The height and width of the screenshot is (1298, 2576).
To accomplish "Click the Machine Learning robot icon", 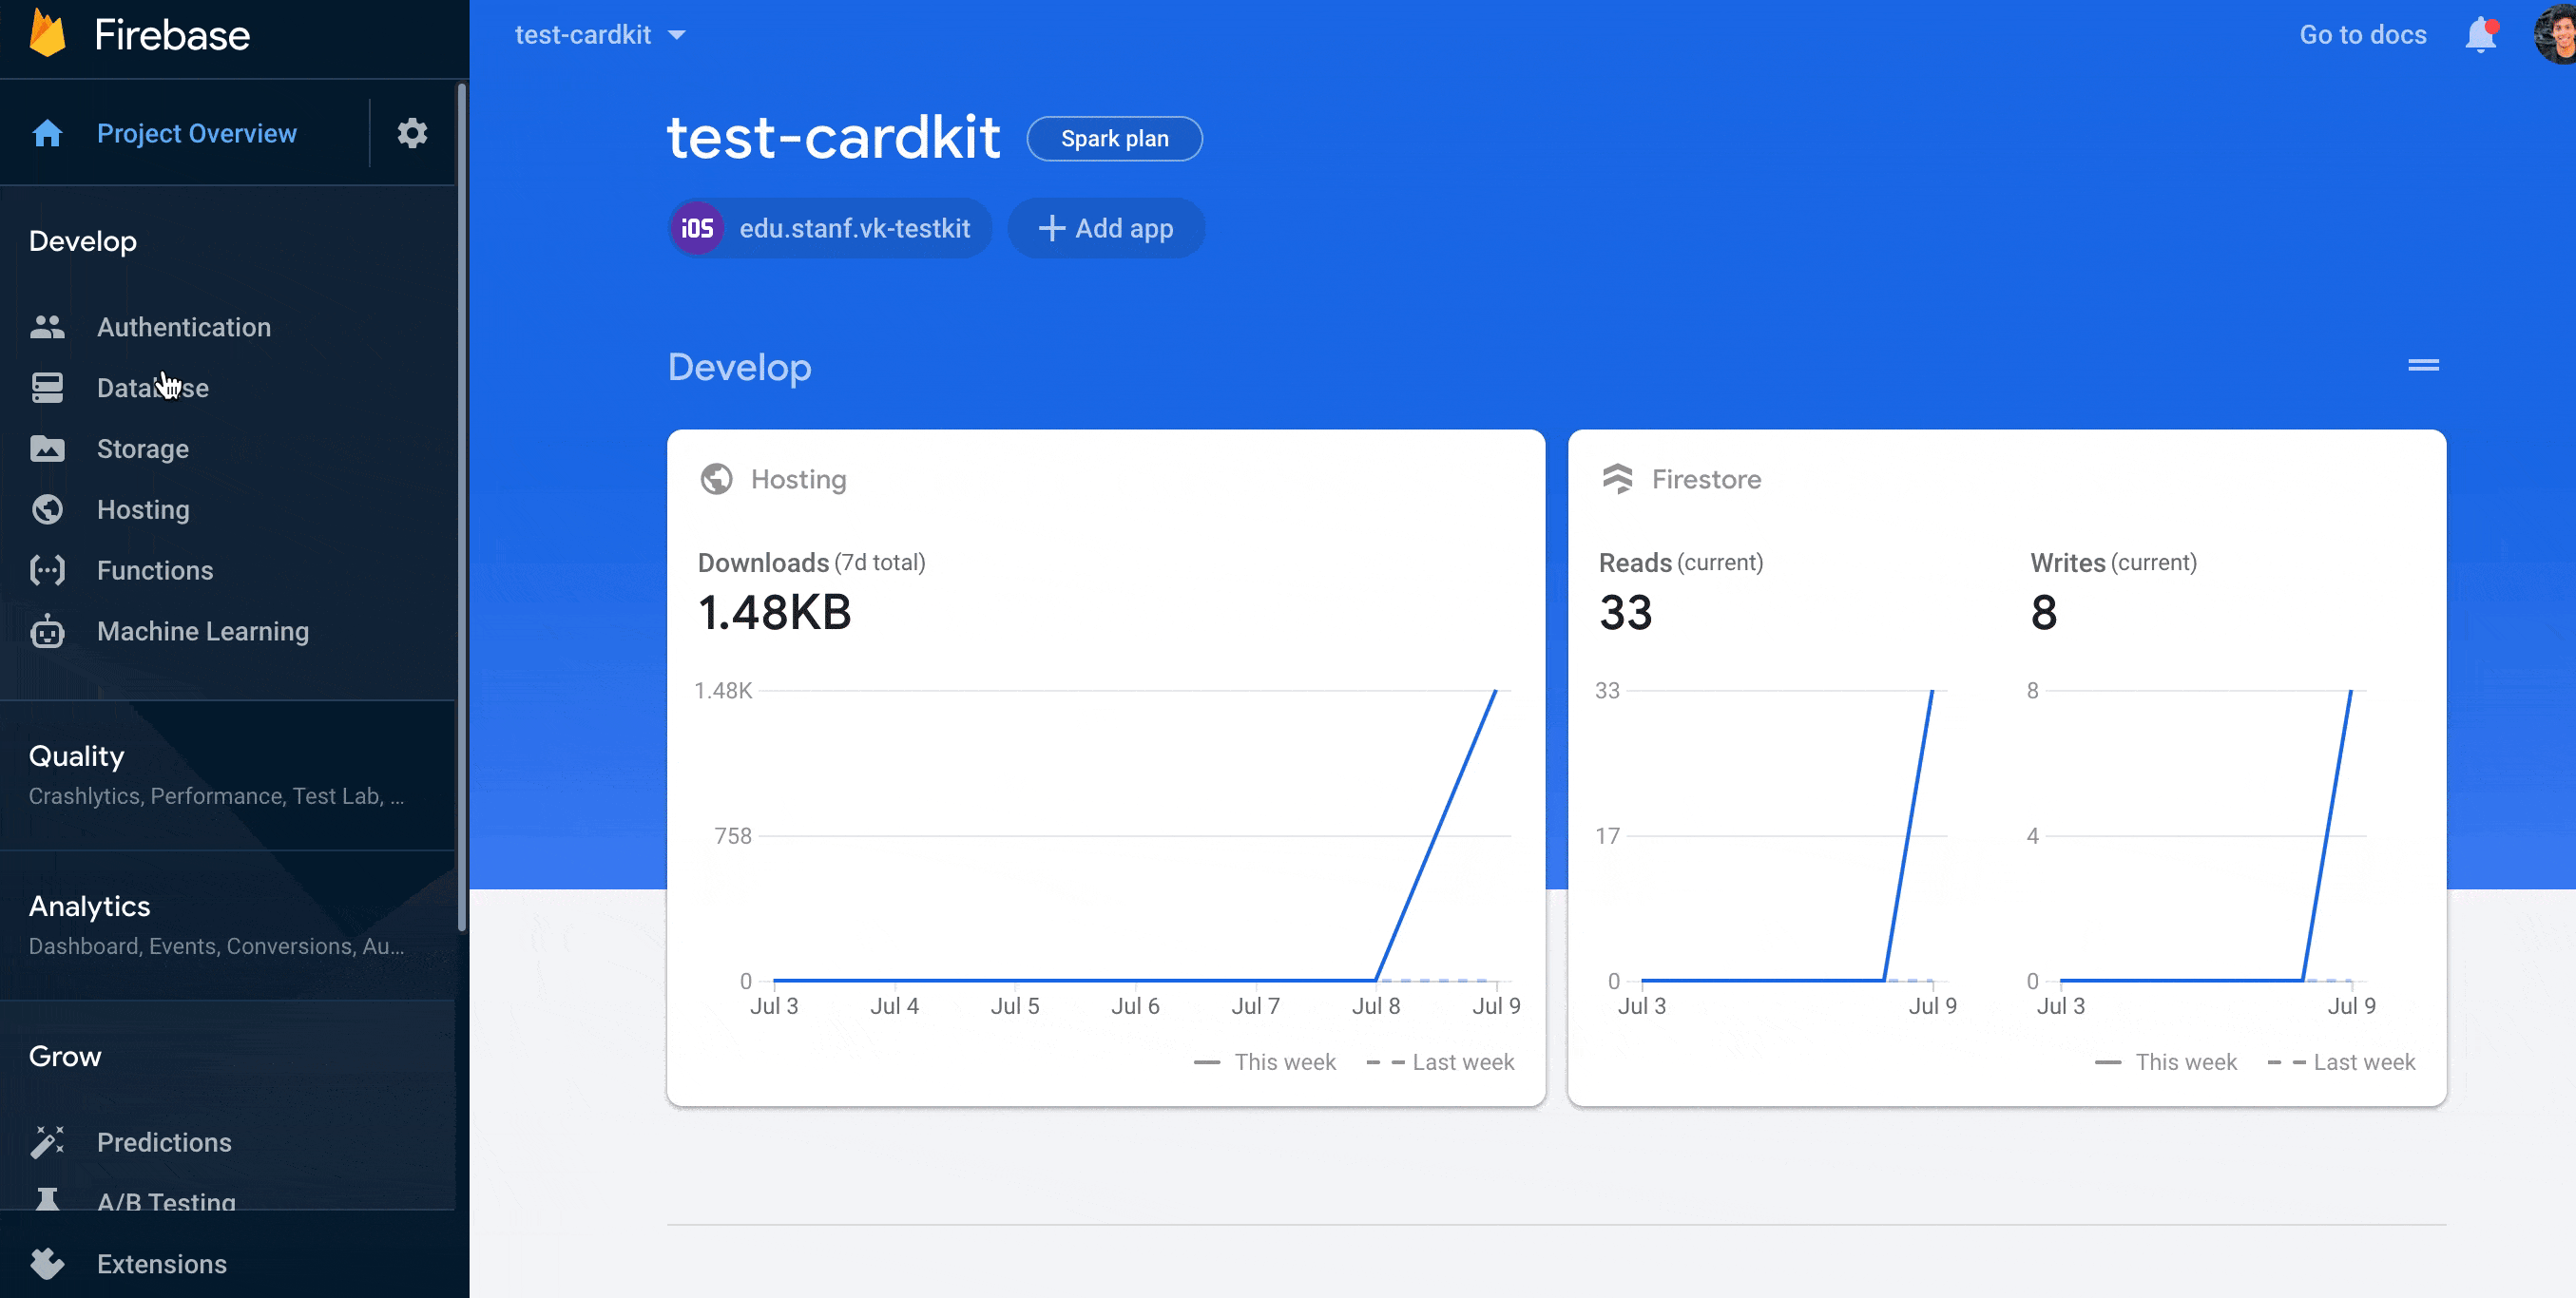I will click(x=47, y=632).
